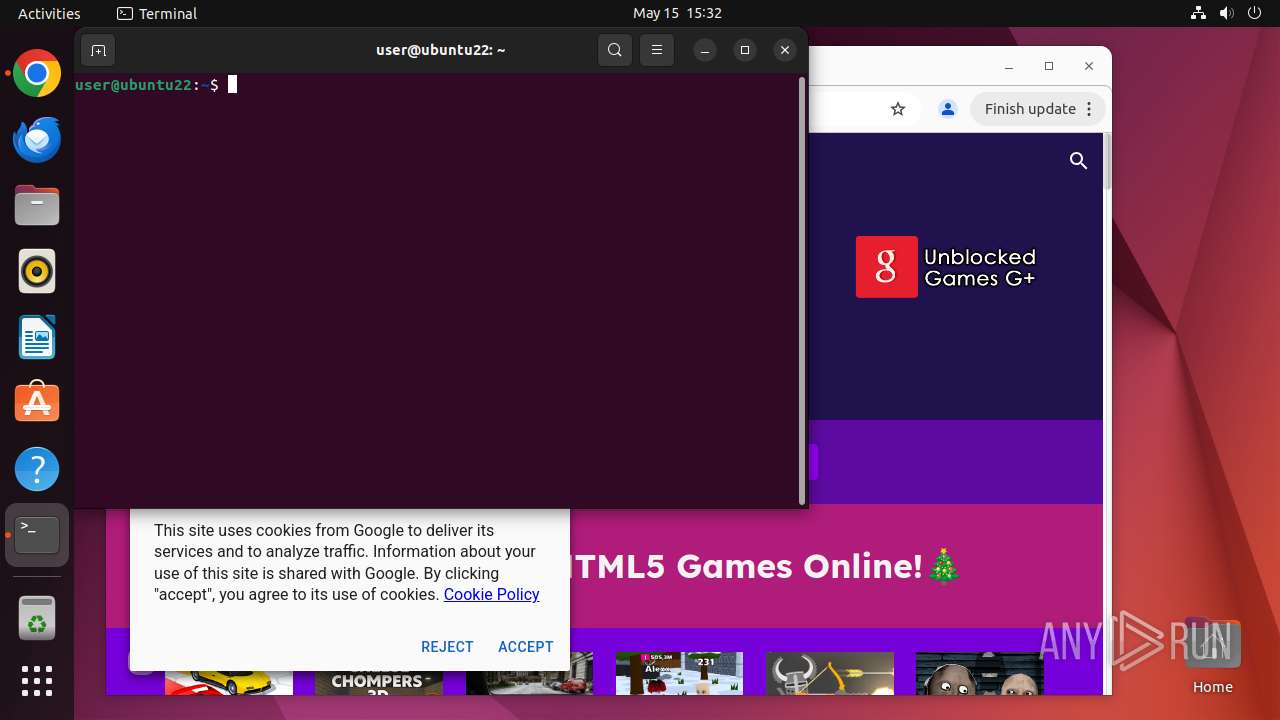This screenshot has height=720, width=1280.
Task: Open search in the Terminal header bar
Action: tap(615, 50)
